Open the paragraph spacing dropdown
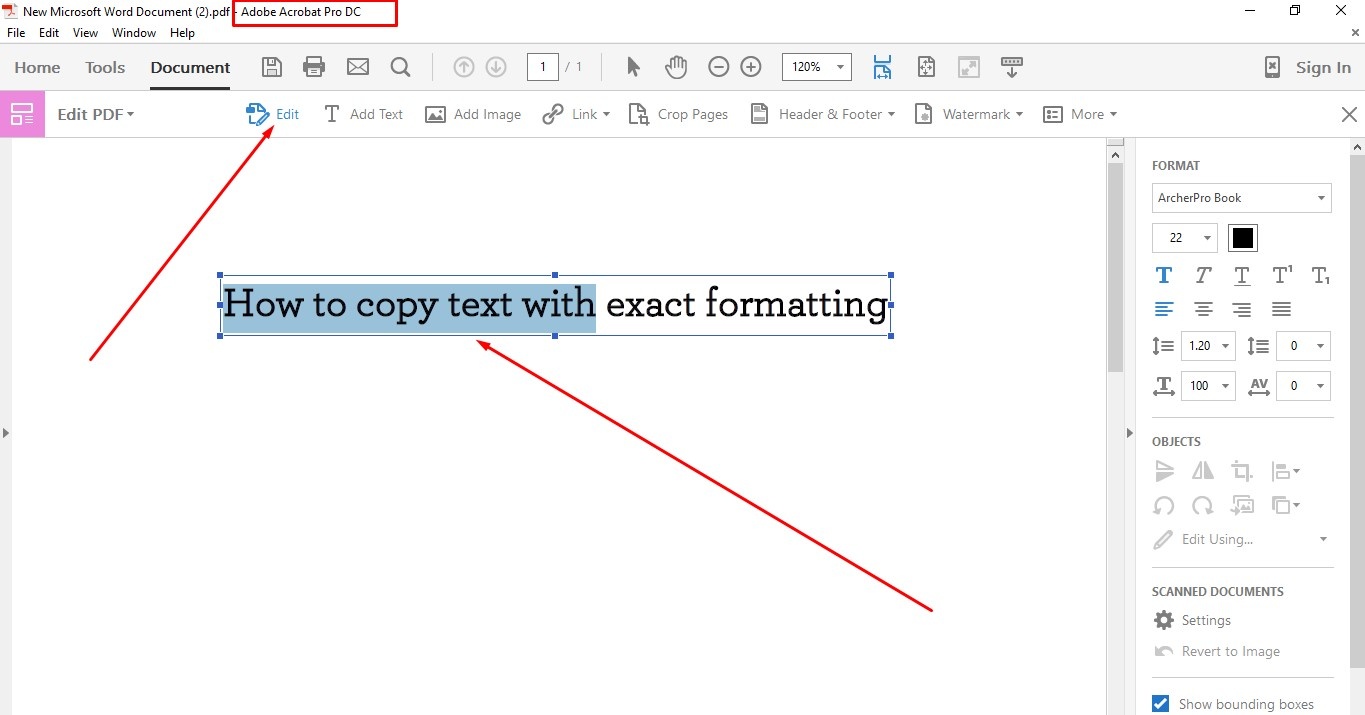 pos(1303,346)
